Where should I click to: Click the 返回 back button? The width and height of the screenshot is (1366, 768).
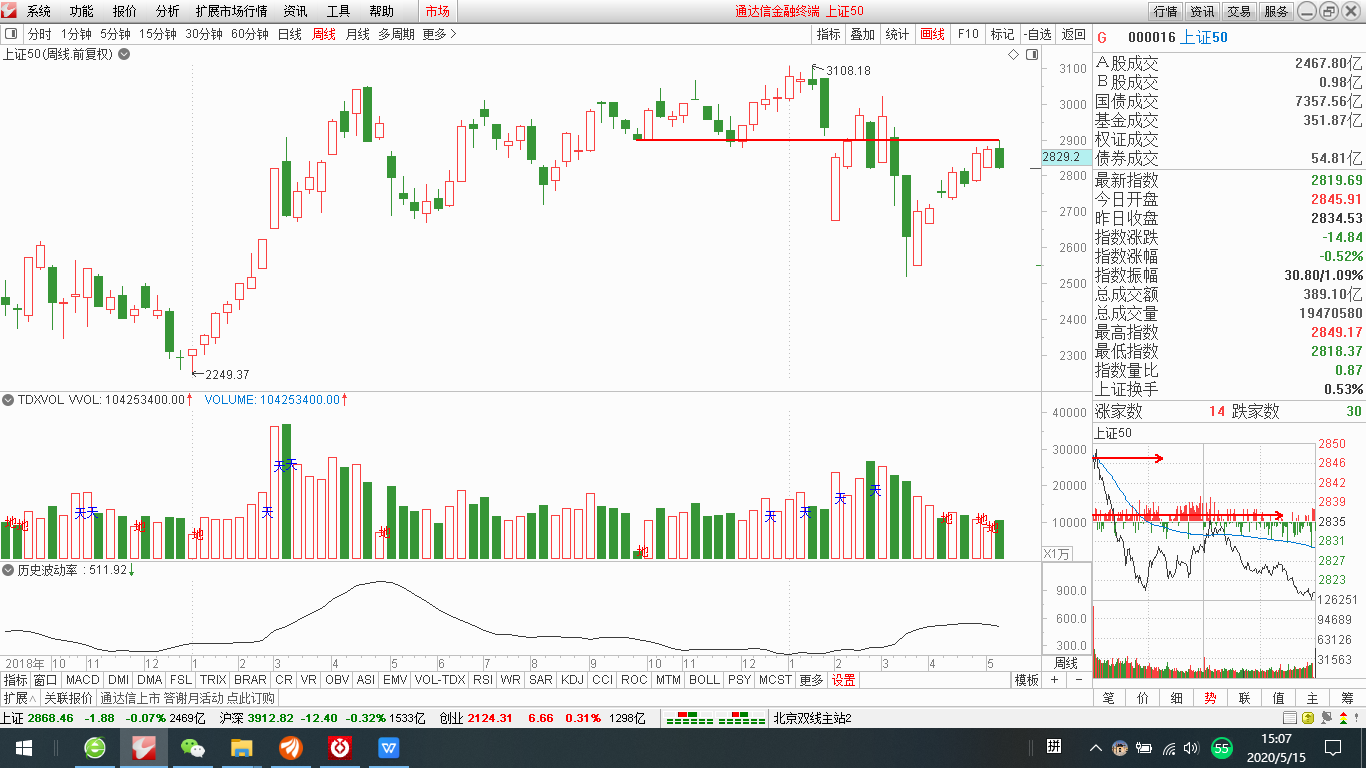(1073, 34)
